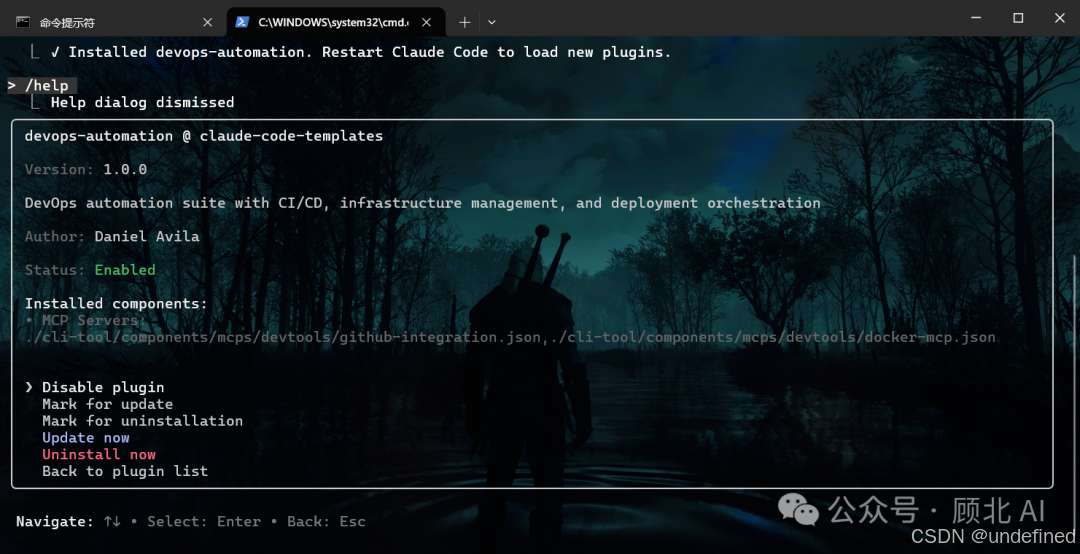Minimize the terminal window
The image size is (1080, 554).
tap(976, 18)
